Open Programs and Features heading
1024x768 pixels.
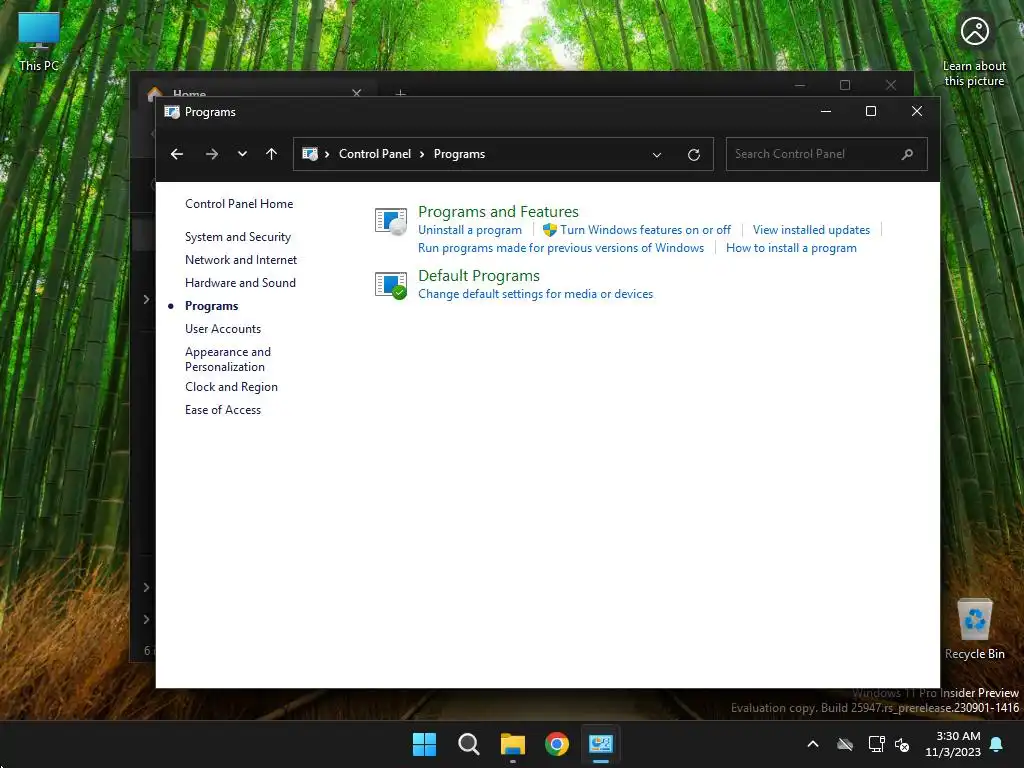(x=498, y=212)
